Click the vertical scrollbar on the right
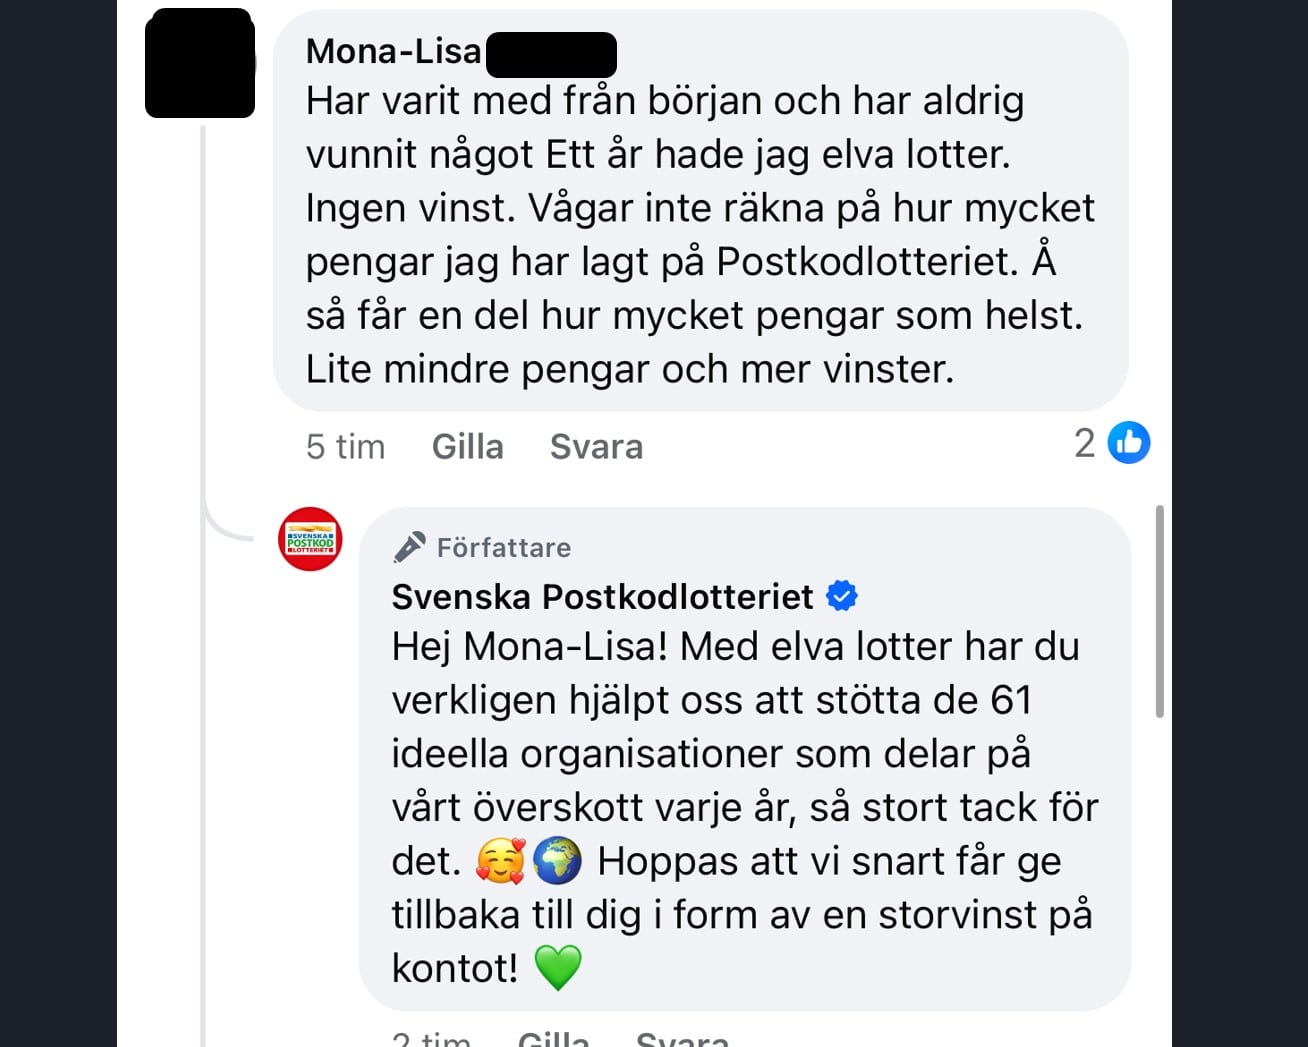 (x=1159, y=612)
